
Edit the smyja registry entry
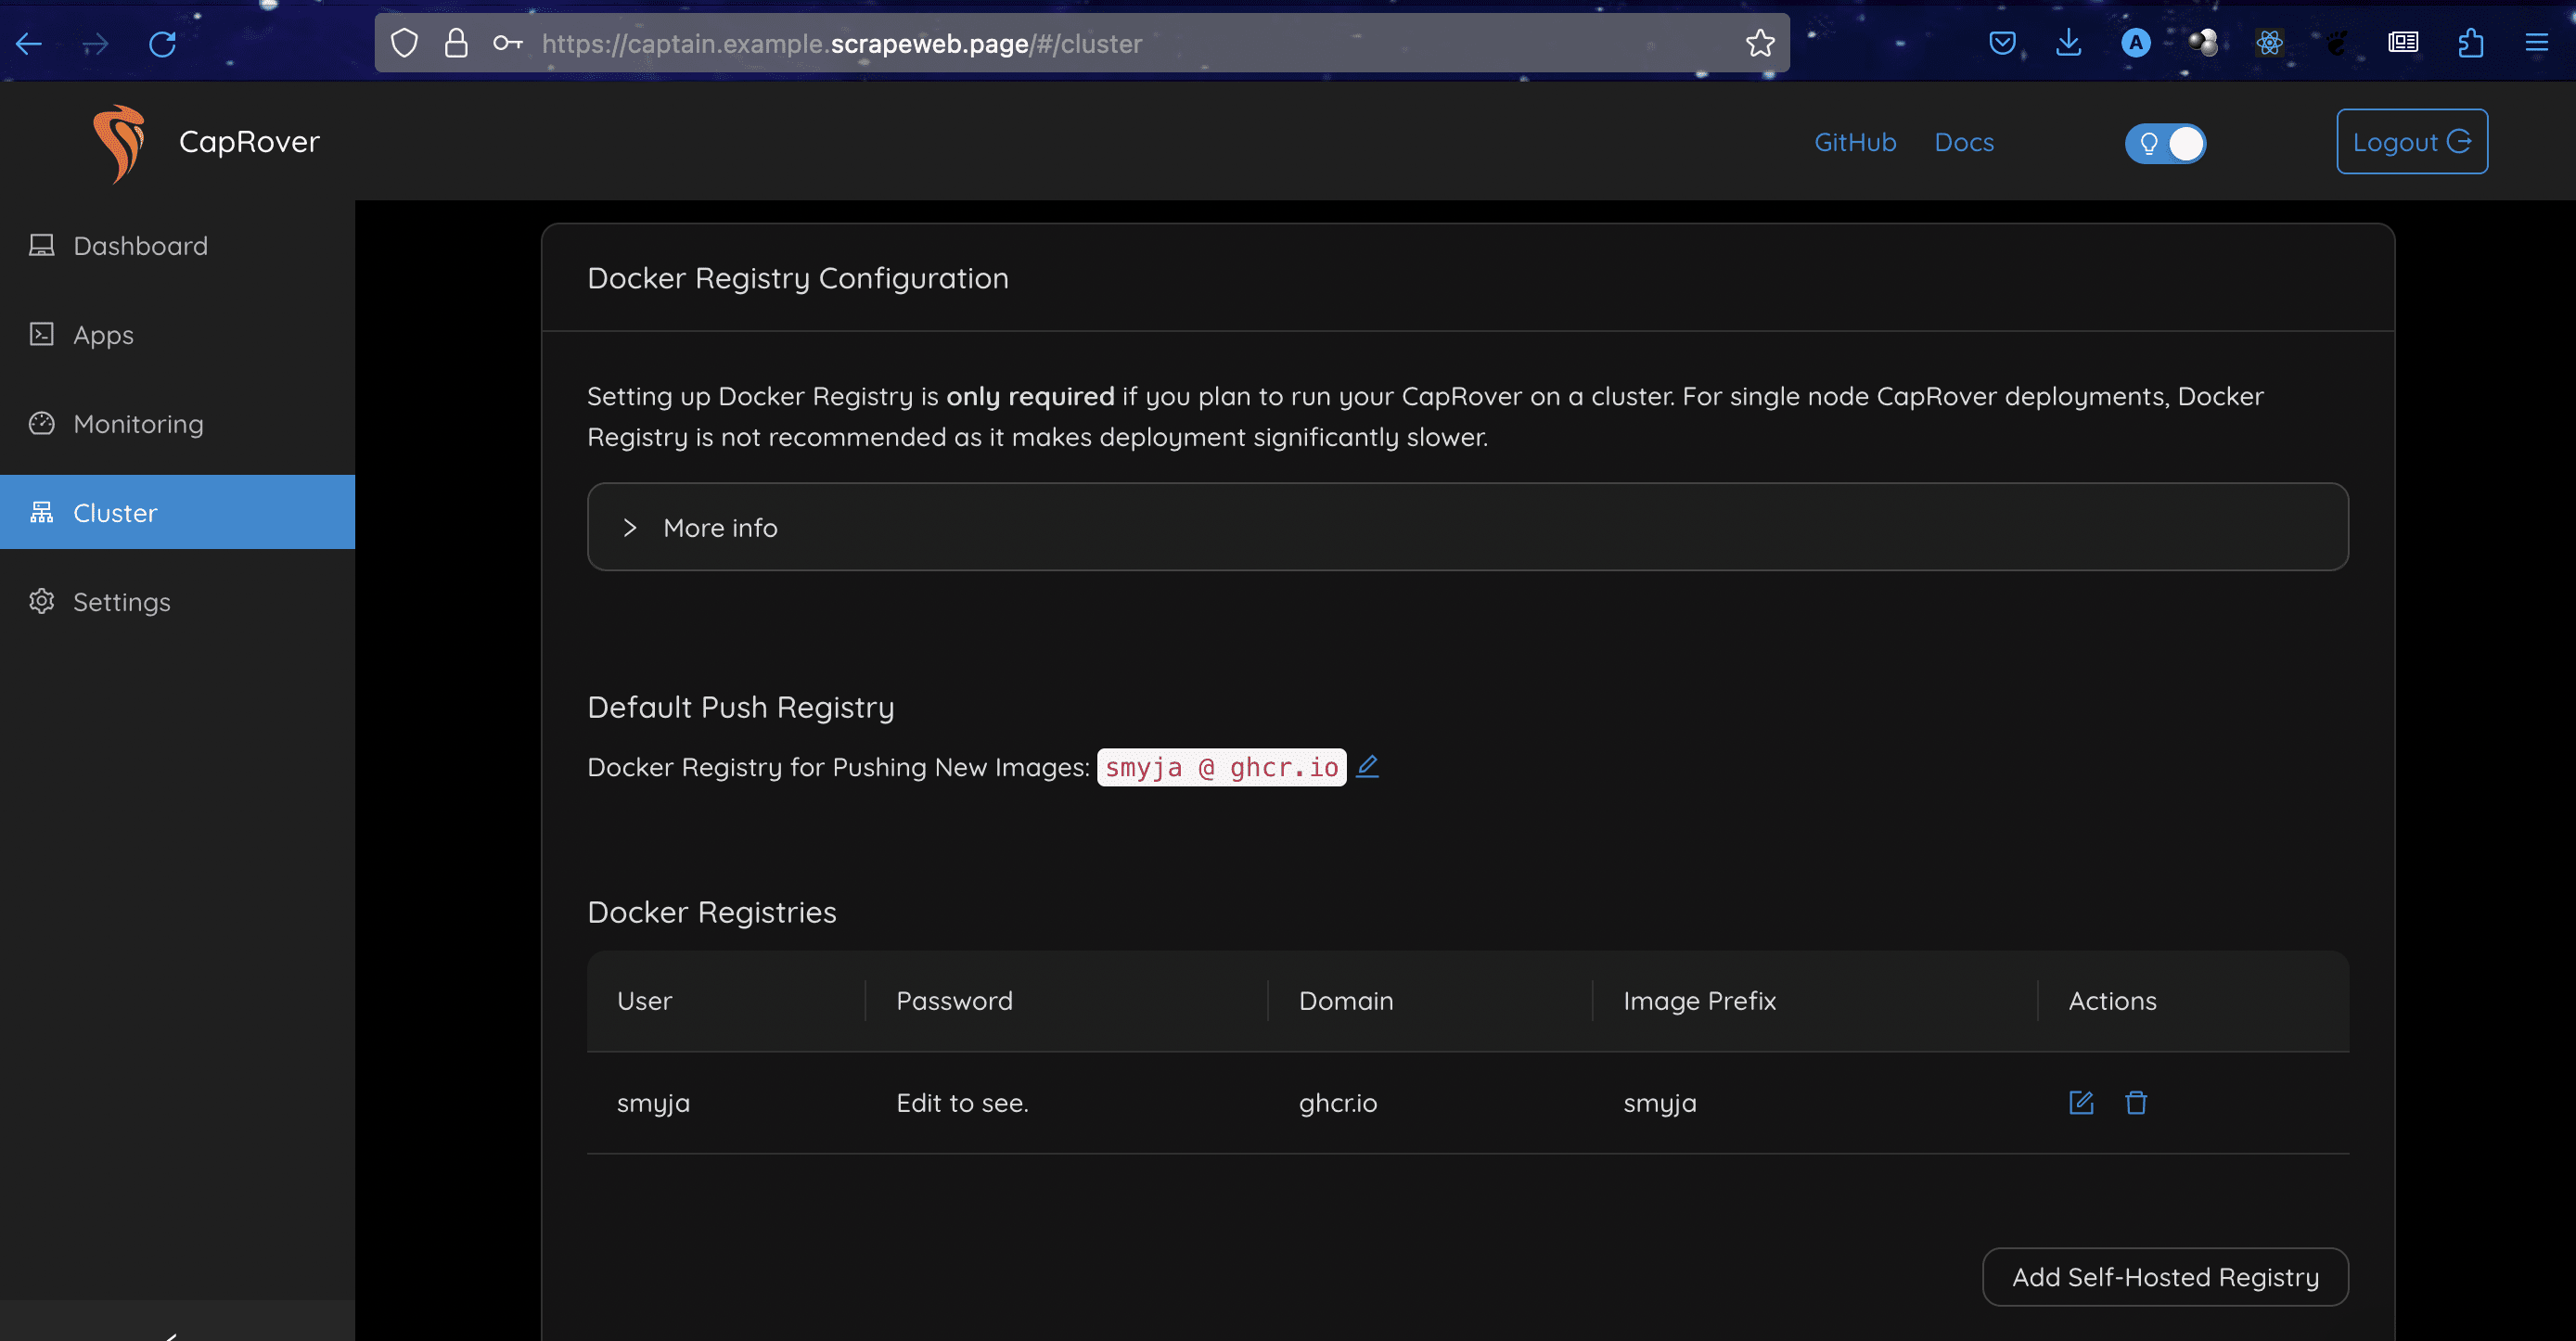(2080, 1102)
